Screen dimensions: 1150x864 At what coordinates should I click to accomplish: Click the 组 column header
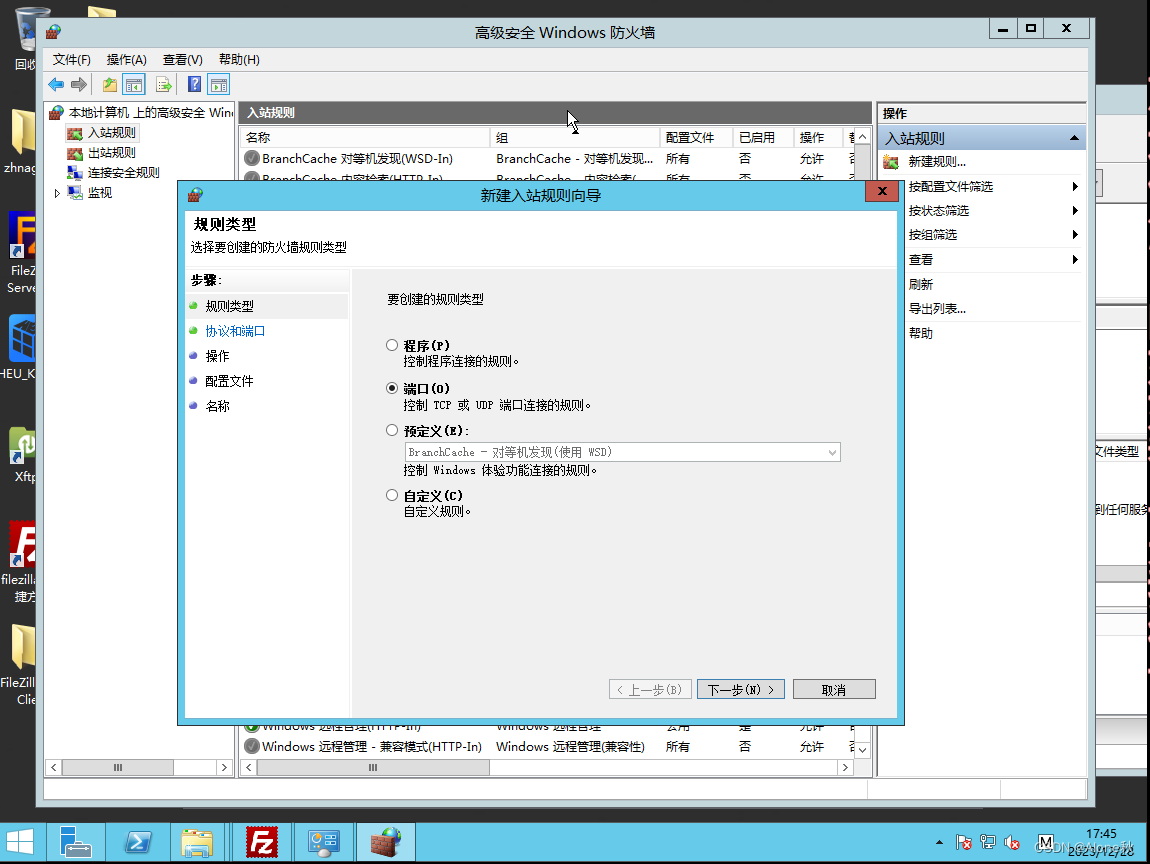pos(575,137)
